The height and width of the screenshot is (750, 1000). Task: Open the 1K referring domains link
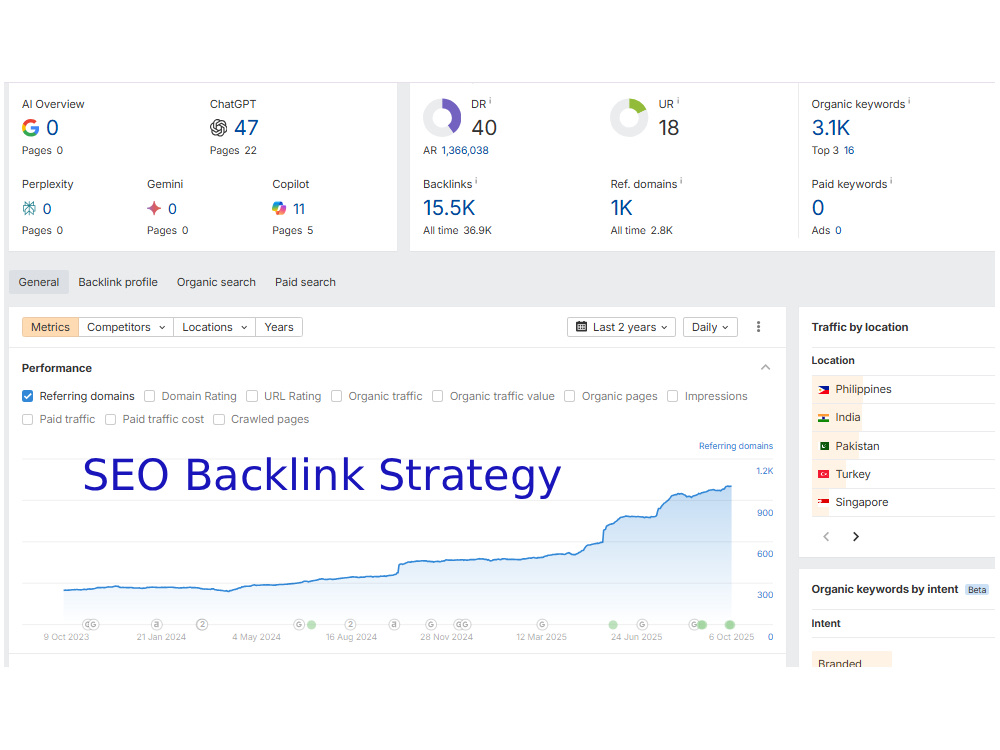[621, 208]
